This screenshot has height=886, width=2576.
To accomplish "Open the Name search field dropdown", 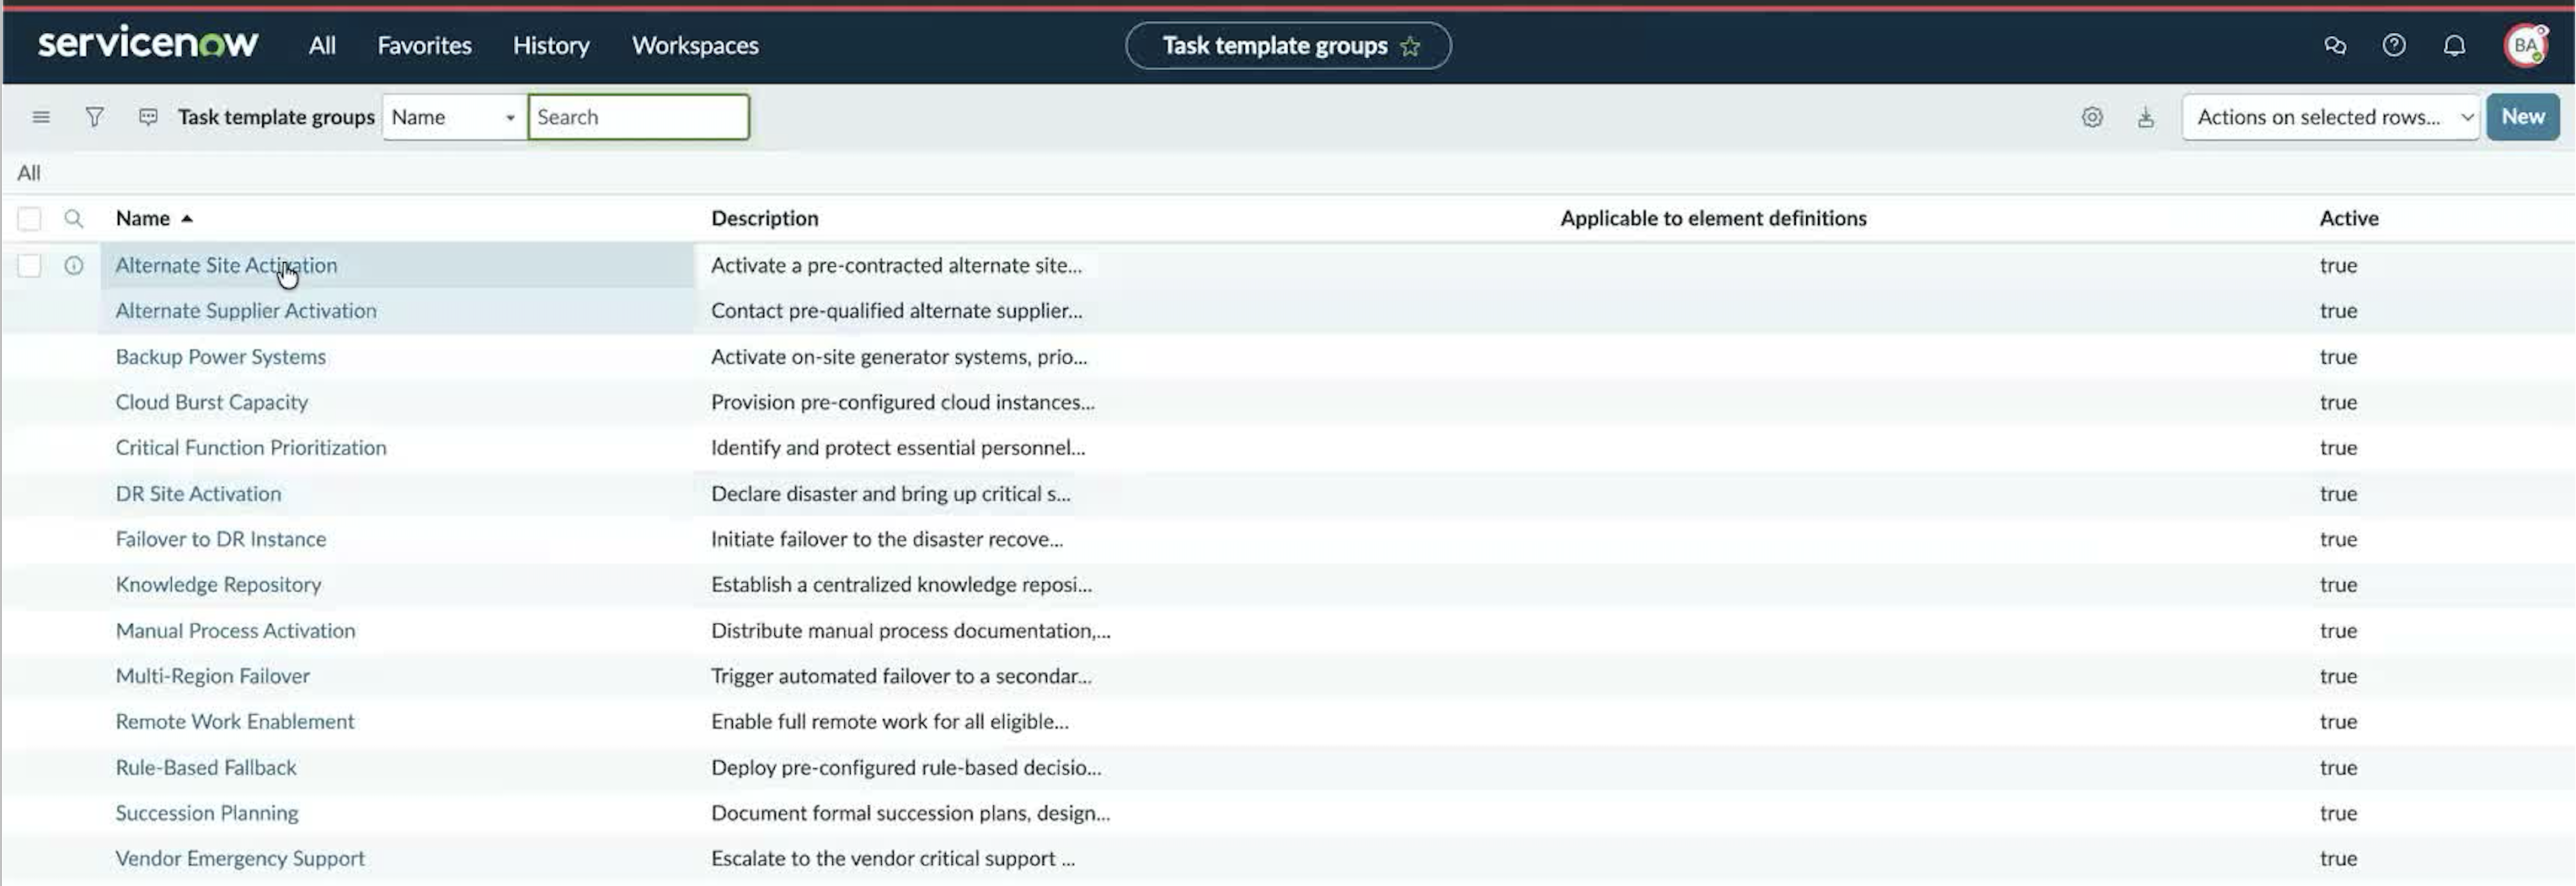I will pyautogui.click(x=454, y=117).
